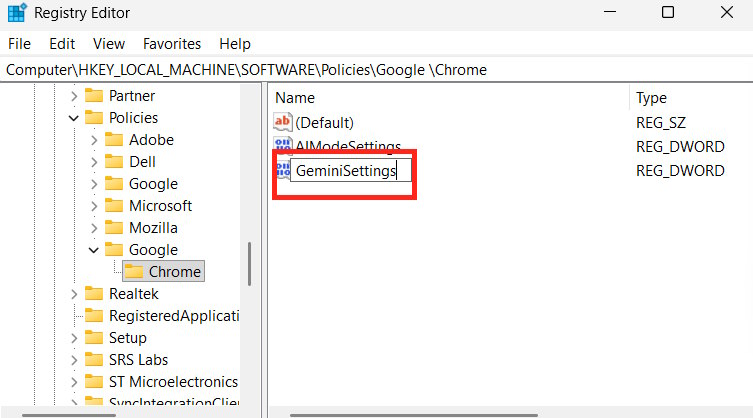The width and height of the screenshot is (753, 418).
Task: Select the SRS Labs key label
Action: click(x=138, y=360)
